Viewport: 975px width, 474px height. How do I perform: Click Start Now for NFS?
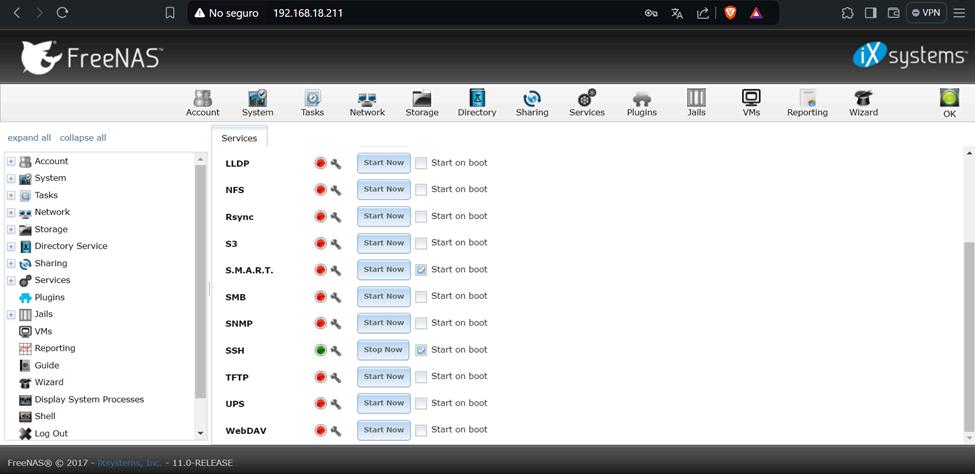(x=384, y=190)
